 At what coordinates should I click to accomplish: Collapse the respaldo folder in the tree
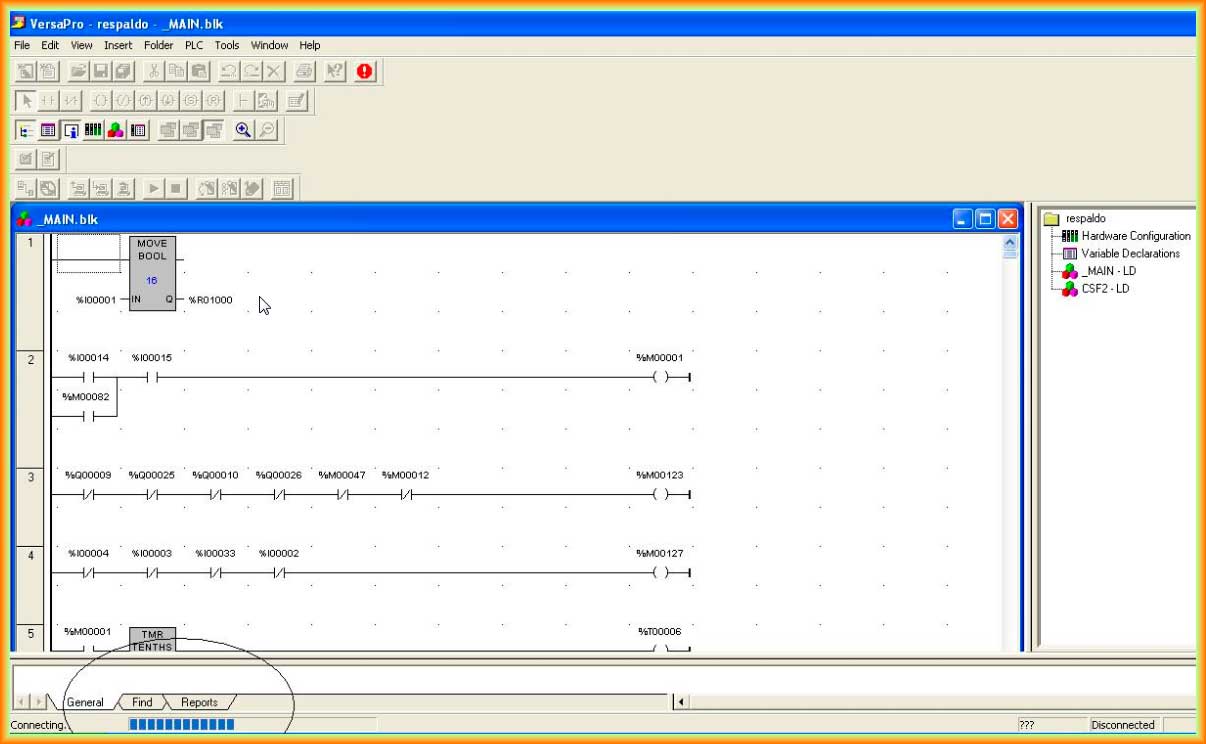tap(1050, 219)
